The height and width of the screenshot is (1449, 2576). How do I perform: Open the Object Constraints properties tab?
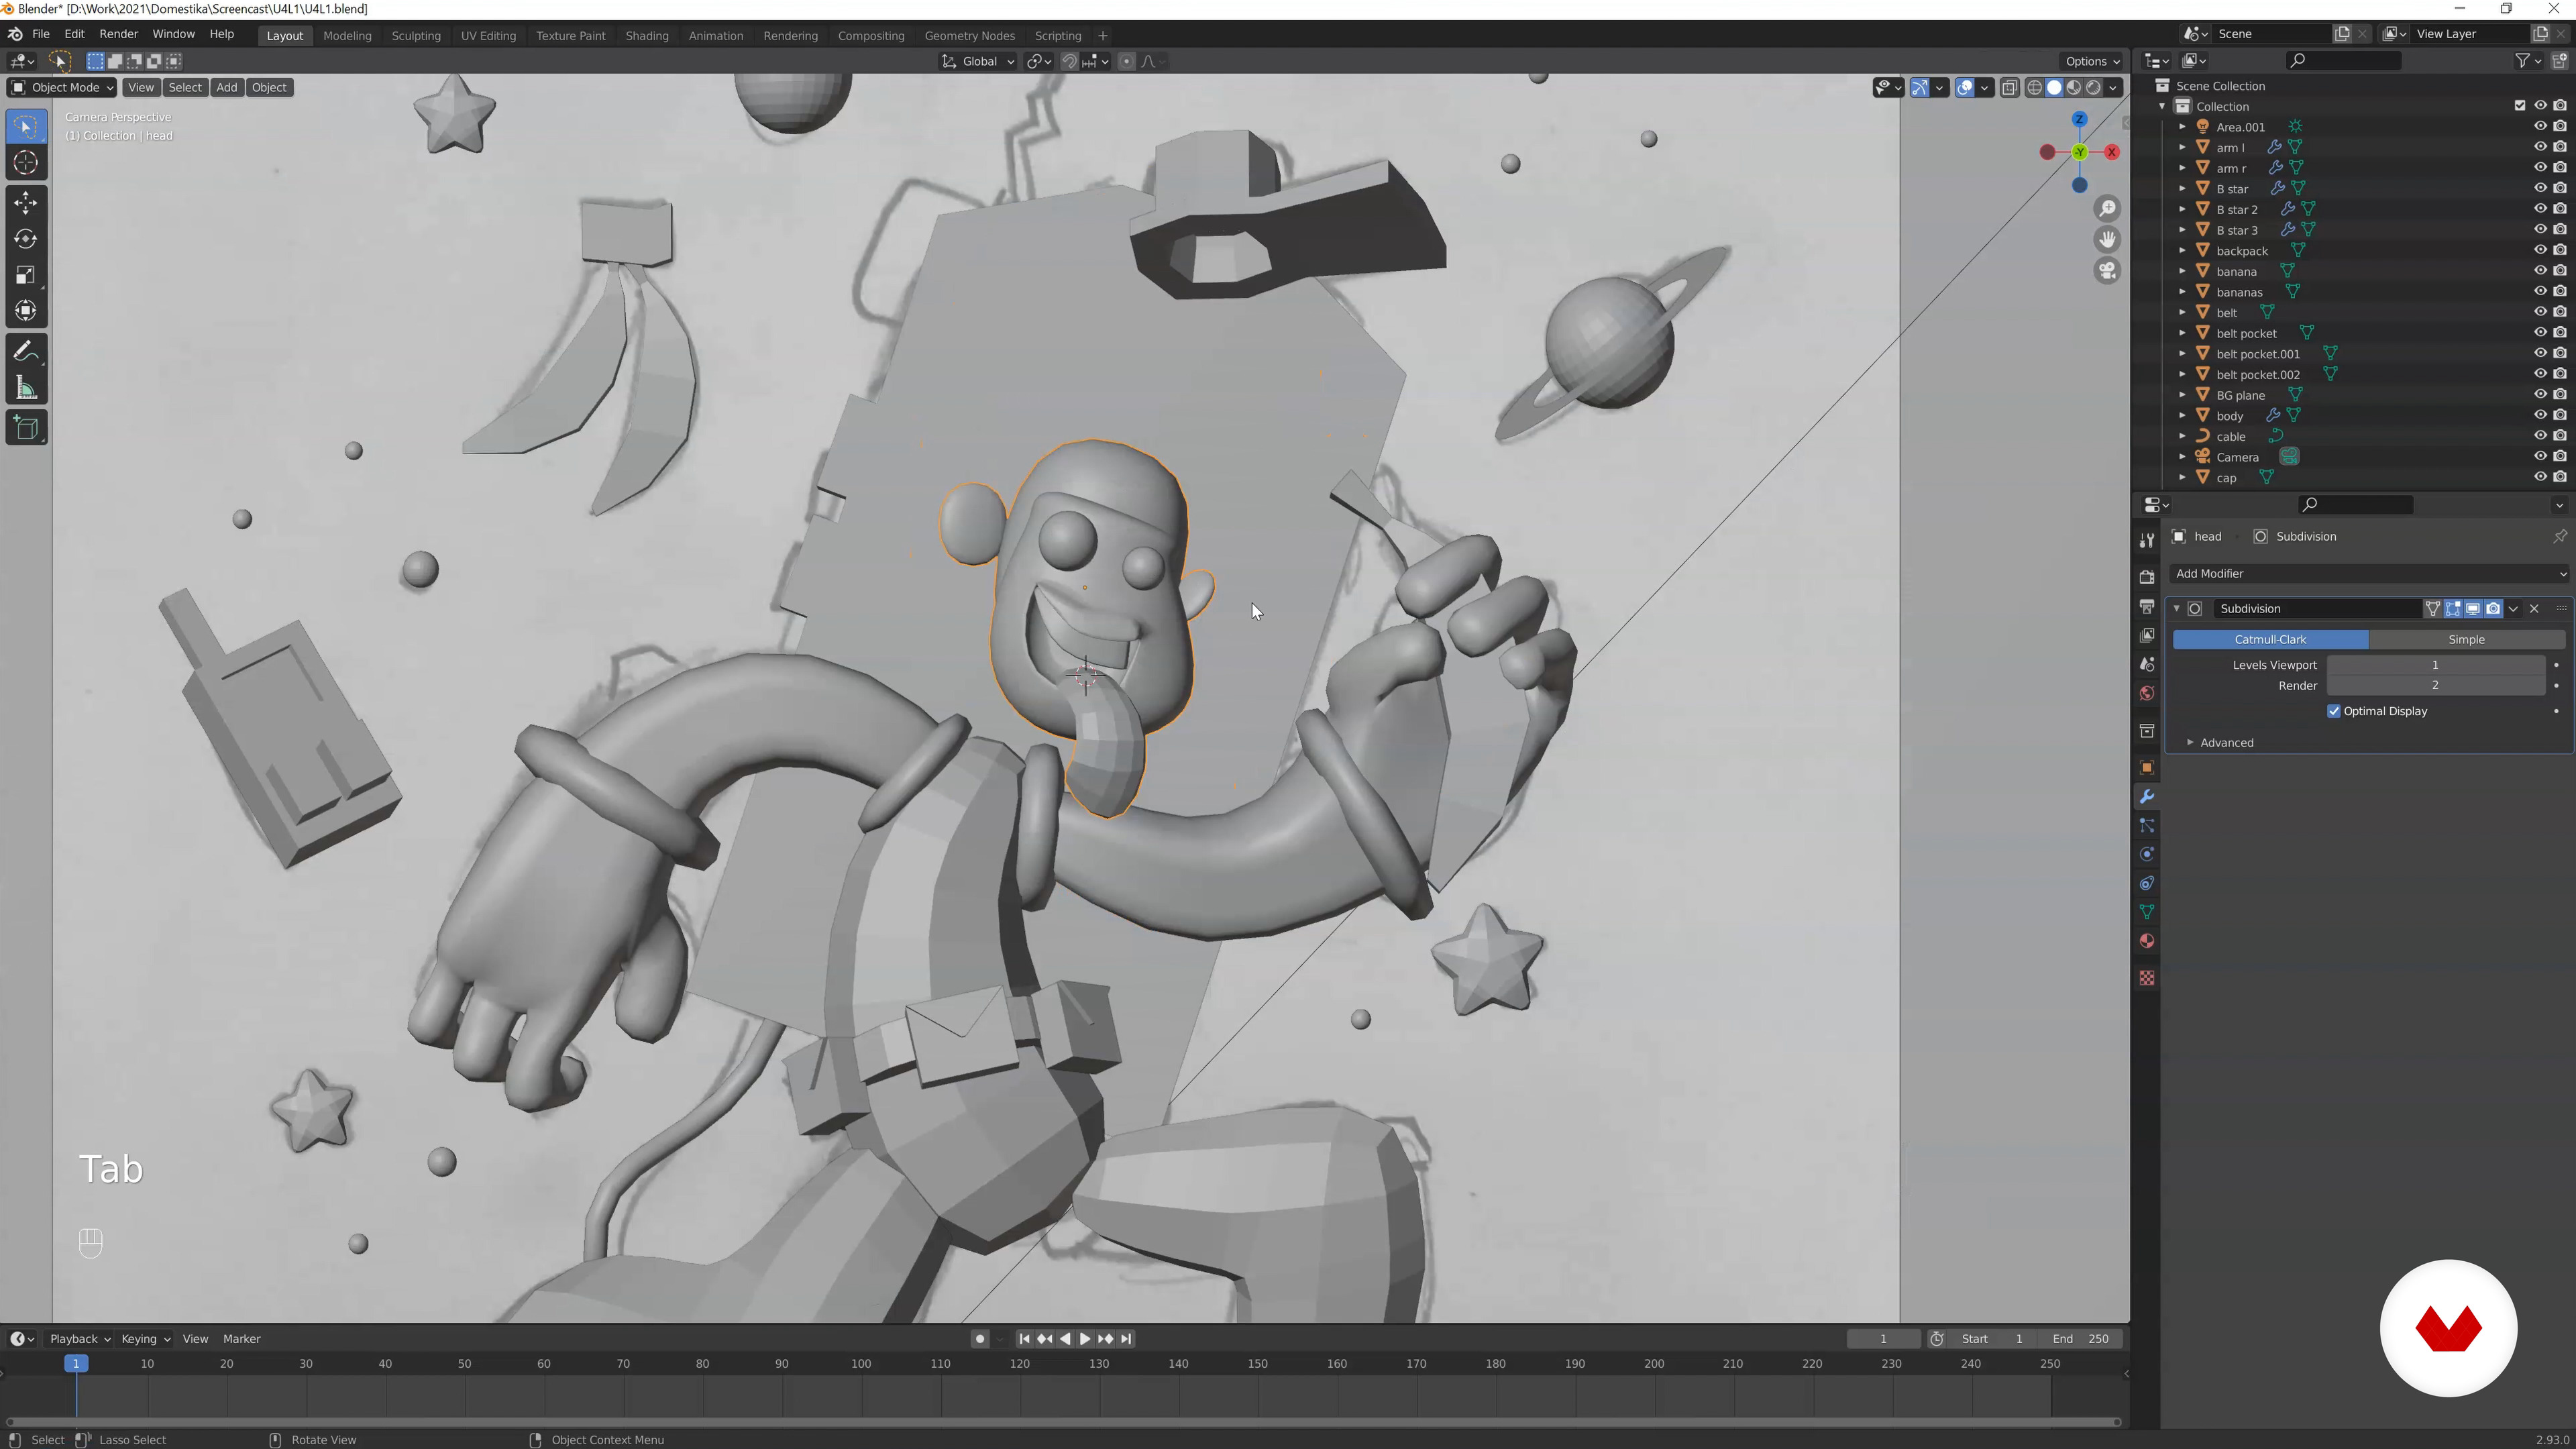[2146, 883]
